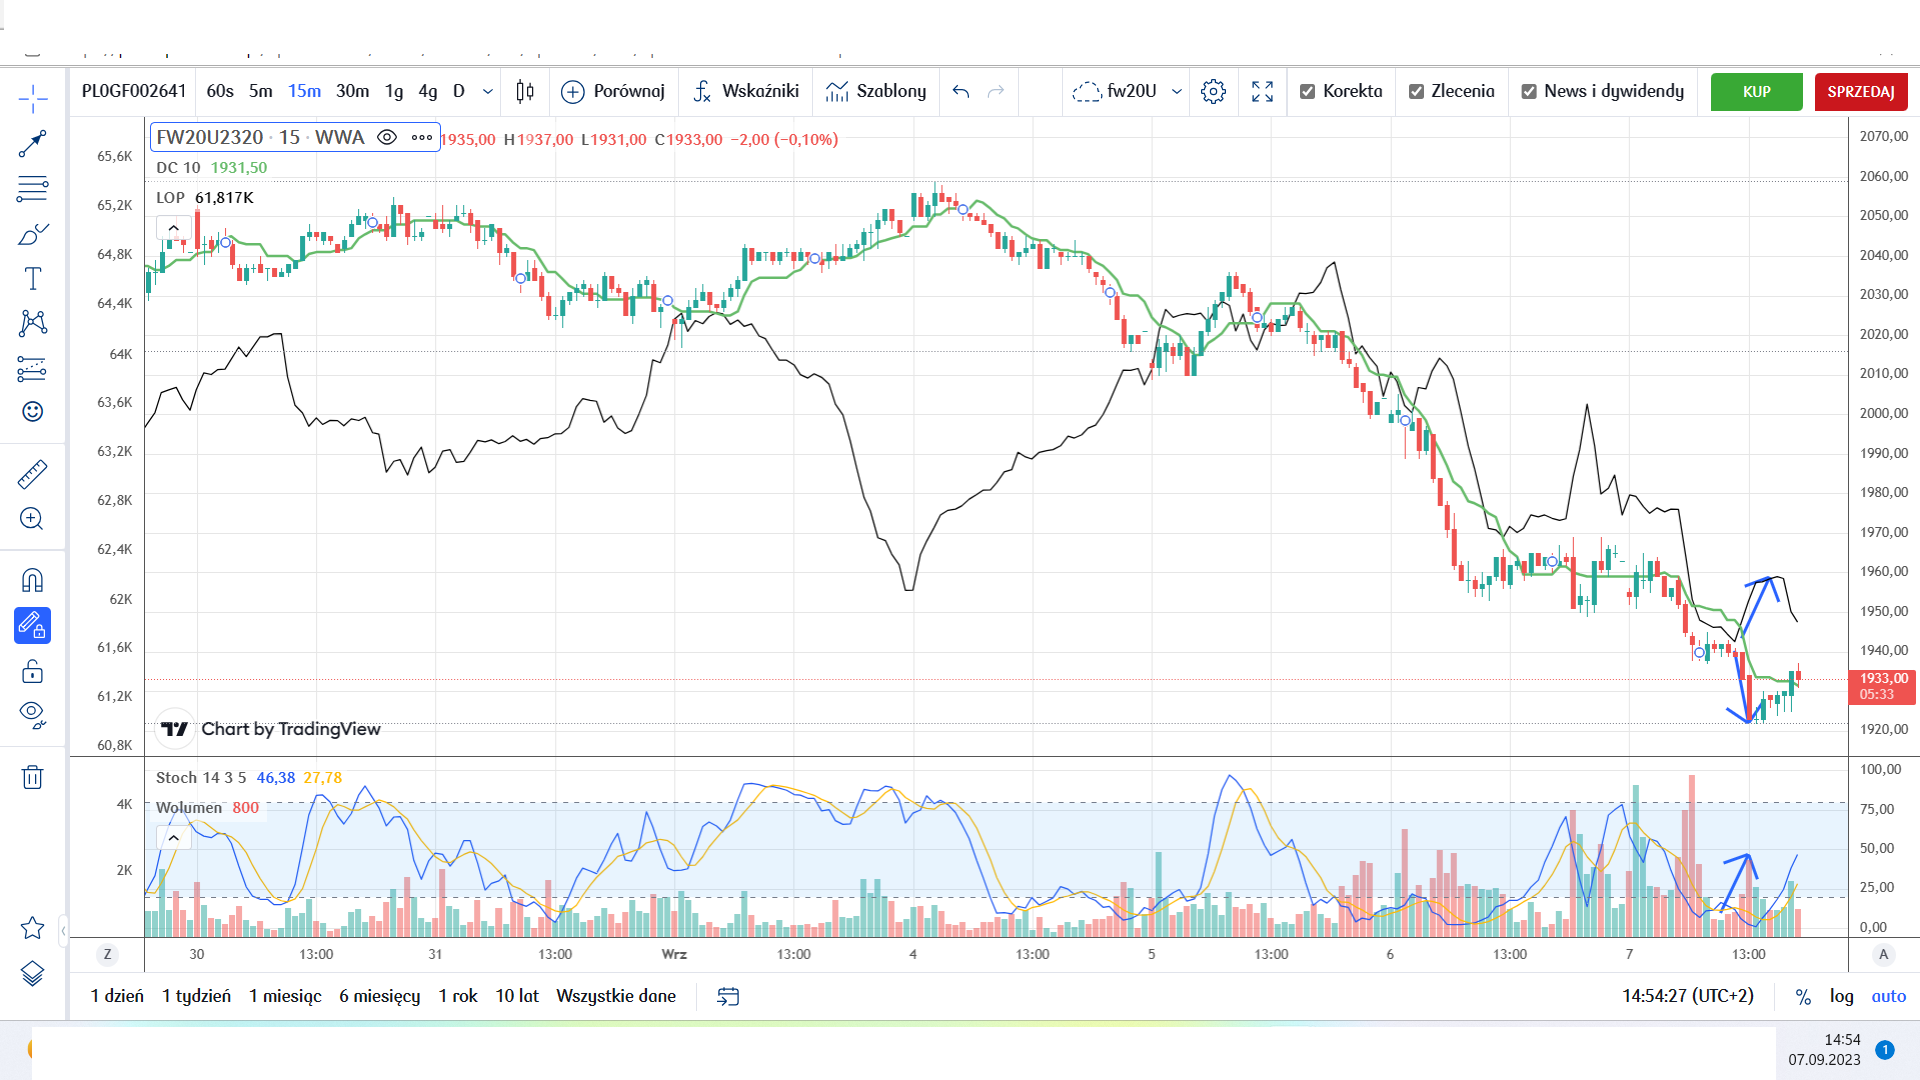Select the D daily interval
1920x1080 pixels.
pos(459,92)
